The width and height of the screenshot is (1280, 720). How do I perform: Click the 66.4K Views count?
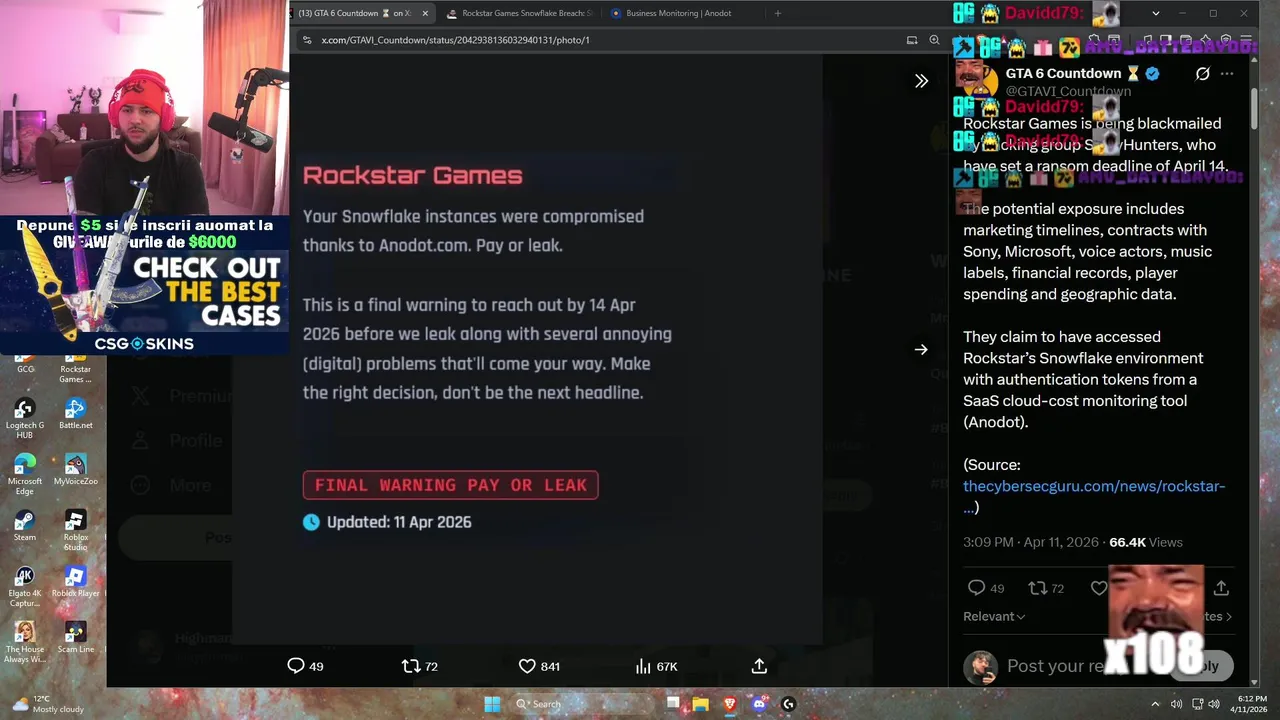pyautogui.click(x=1146, y=542)
